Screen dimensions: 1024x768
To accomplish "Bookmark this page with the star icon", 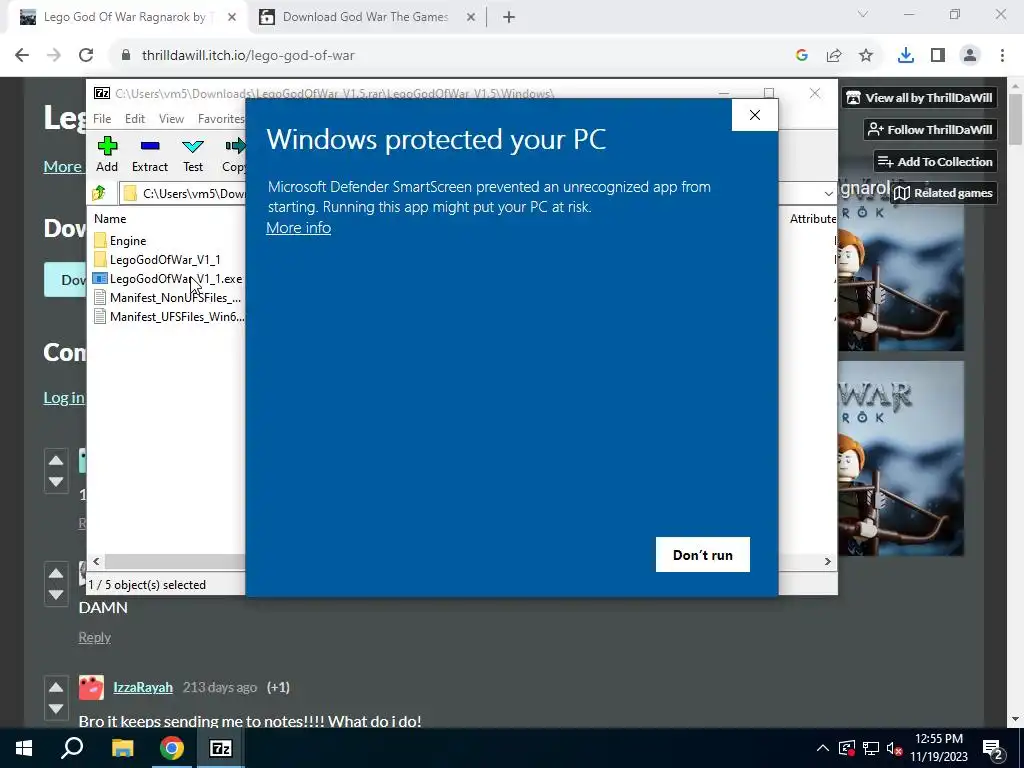I will tap(866, 56).
